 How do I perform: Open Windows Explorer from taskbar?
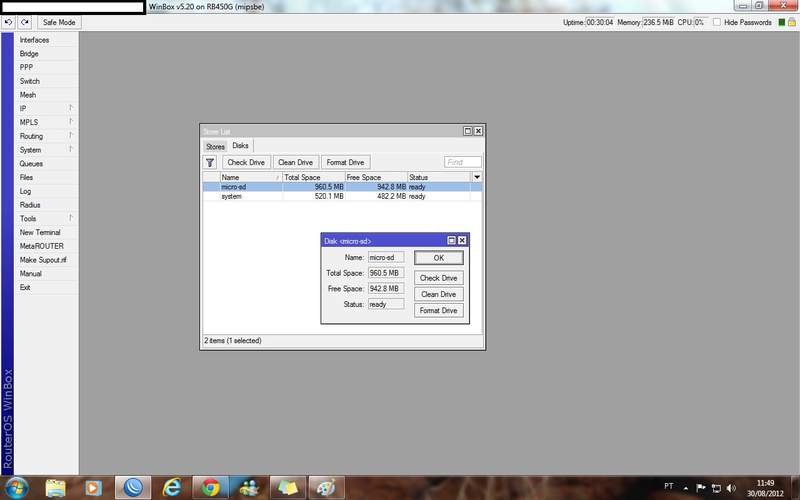(55, 488)
